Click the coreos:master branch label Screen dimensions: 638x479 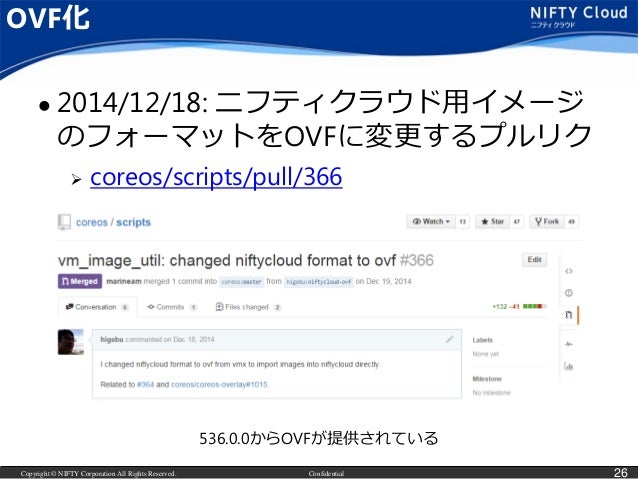pos(242,282)
